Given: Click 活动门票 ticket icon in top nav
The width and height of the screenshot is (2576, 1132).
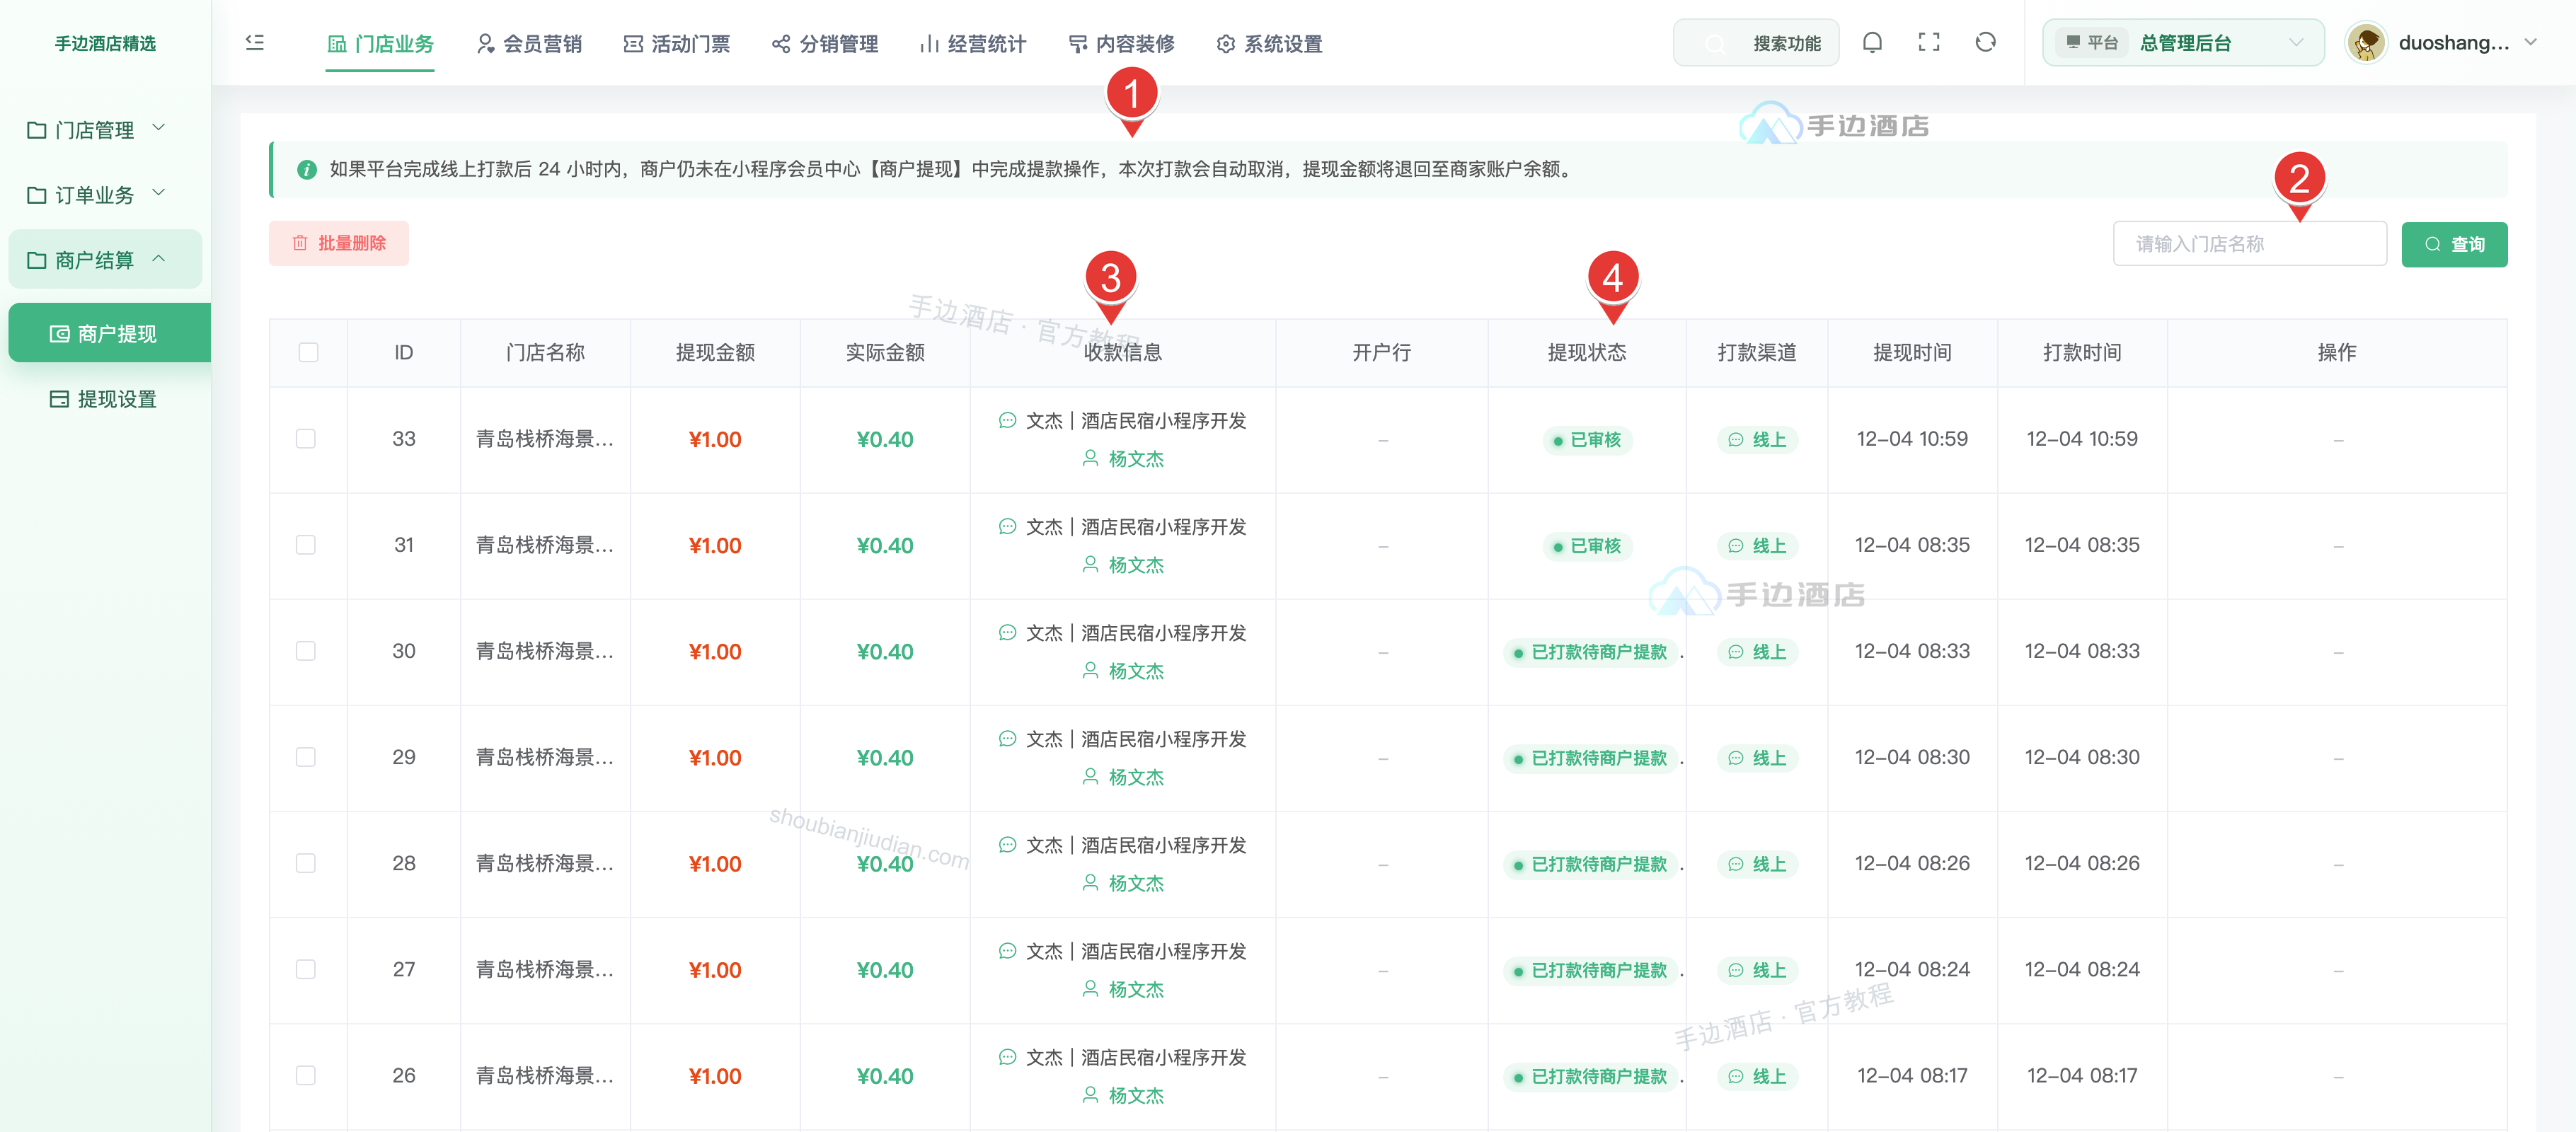Looking at the screenshot, I should pyautogui.click(x=633, y=44).
